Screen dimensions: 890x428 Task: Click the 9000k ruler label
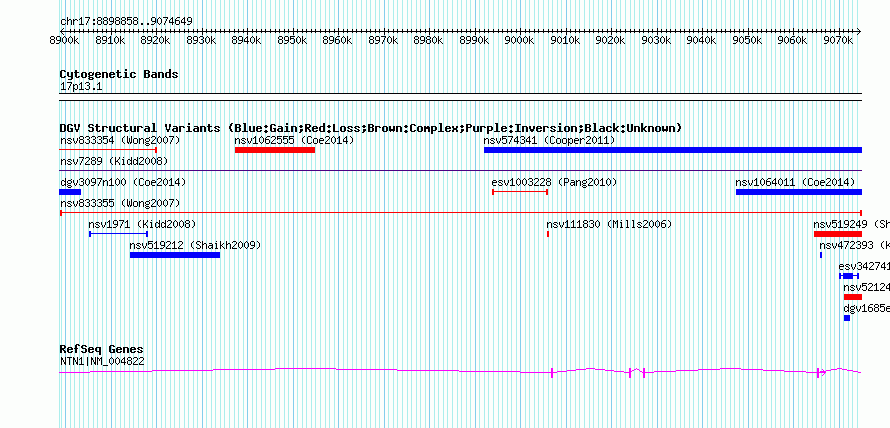[x=519, y=41]
